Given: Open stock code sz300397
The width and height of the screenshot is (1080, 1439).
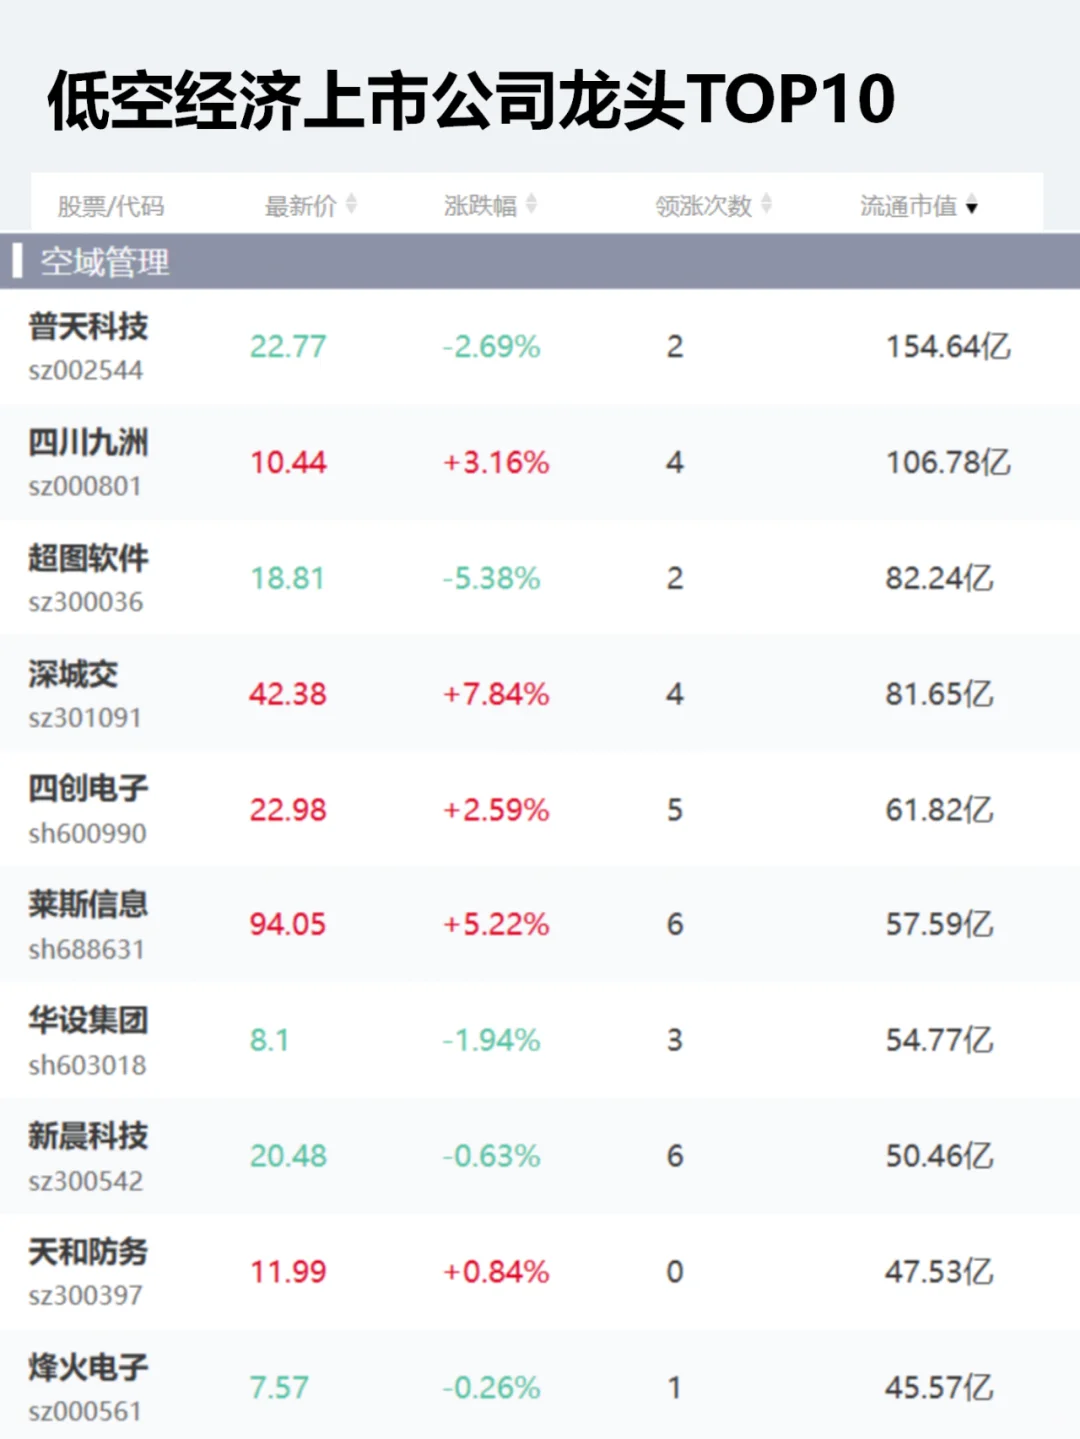Looking at the screenshot, I should (x=86, y=1296).
